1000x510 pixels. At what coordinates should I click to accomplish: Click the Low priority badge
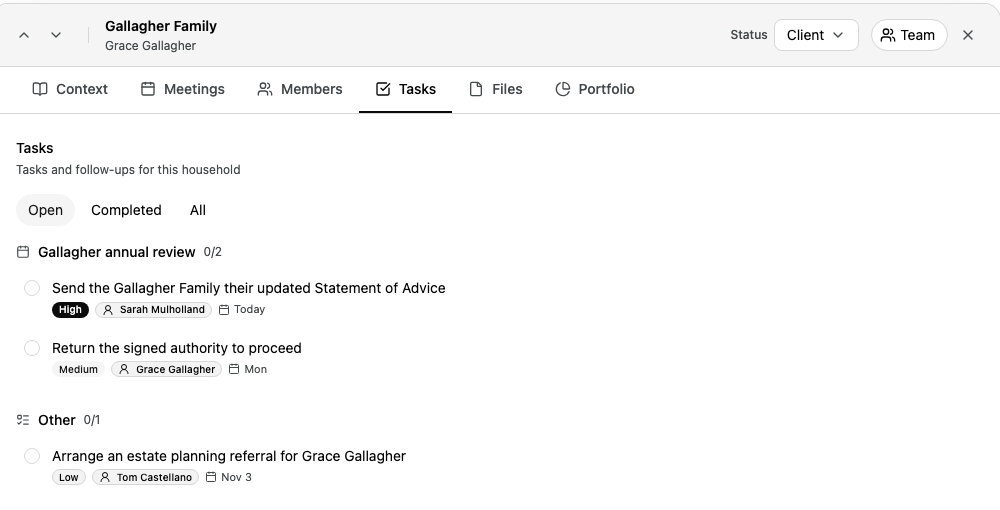[69, 477]
